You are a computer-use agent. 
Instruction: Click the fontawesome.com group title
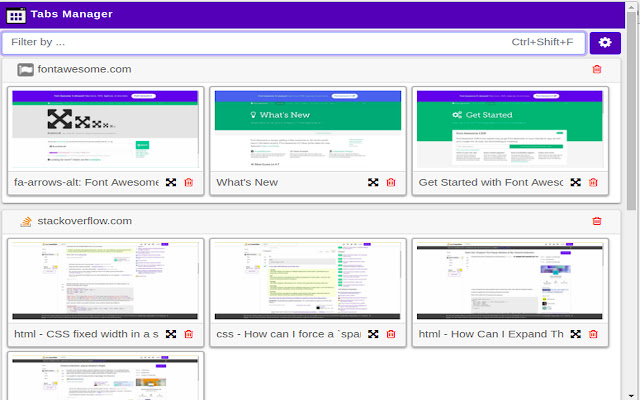coord(84,69)
